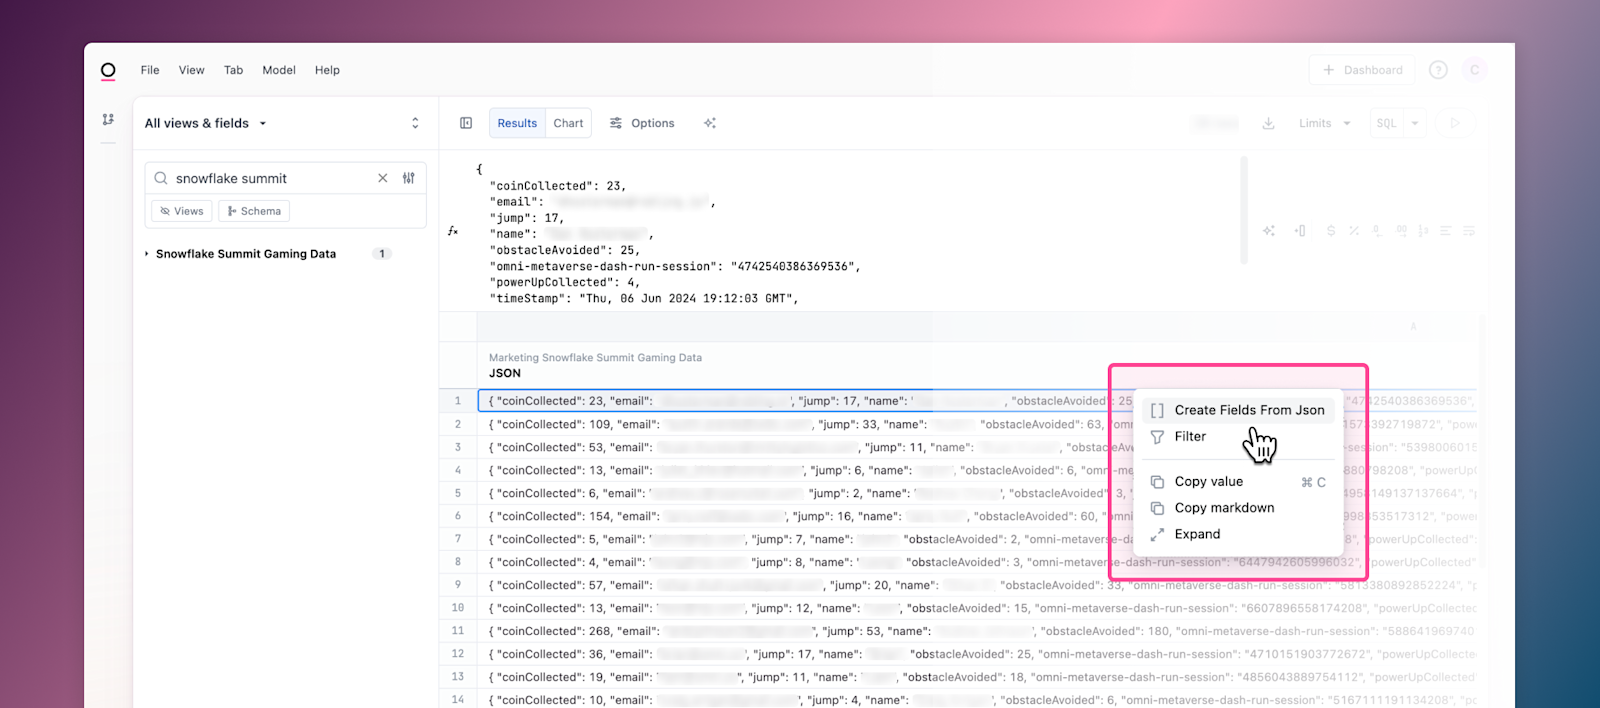The image size is (1600, 708).
Task: Toggle the sidebar panel collapse icon
Action: [x=466, y=123]
